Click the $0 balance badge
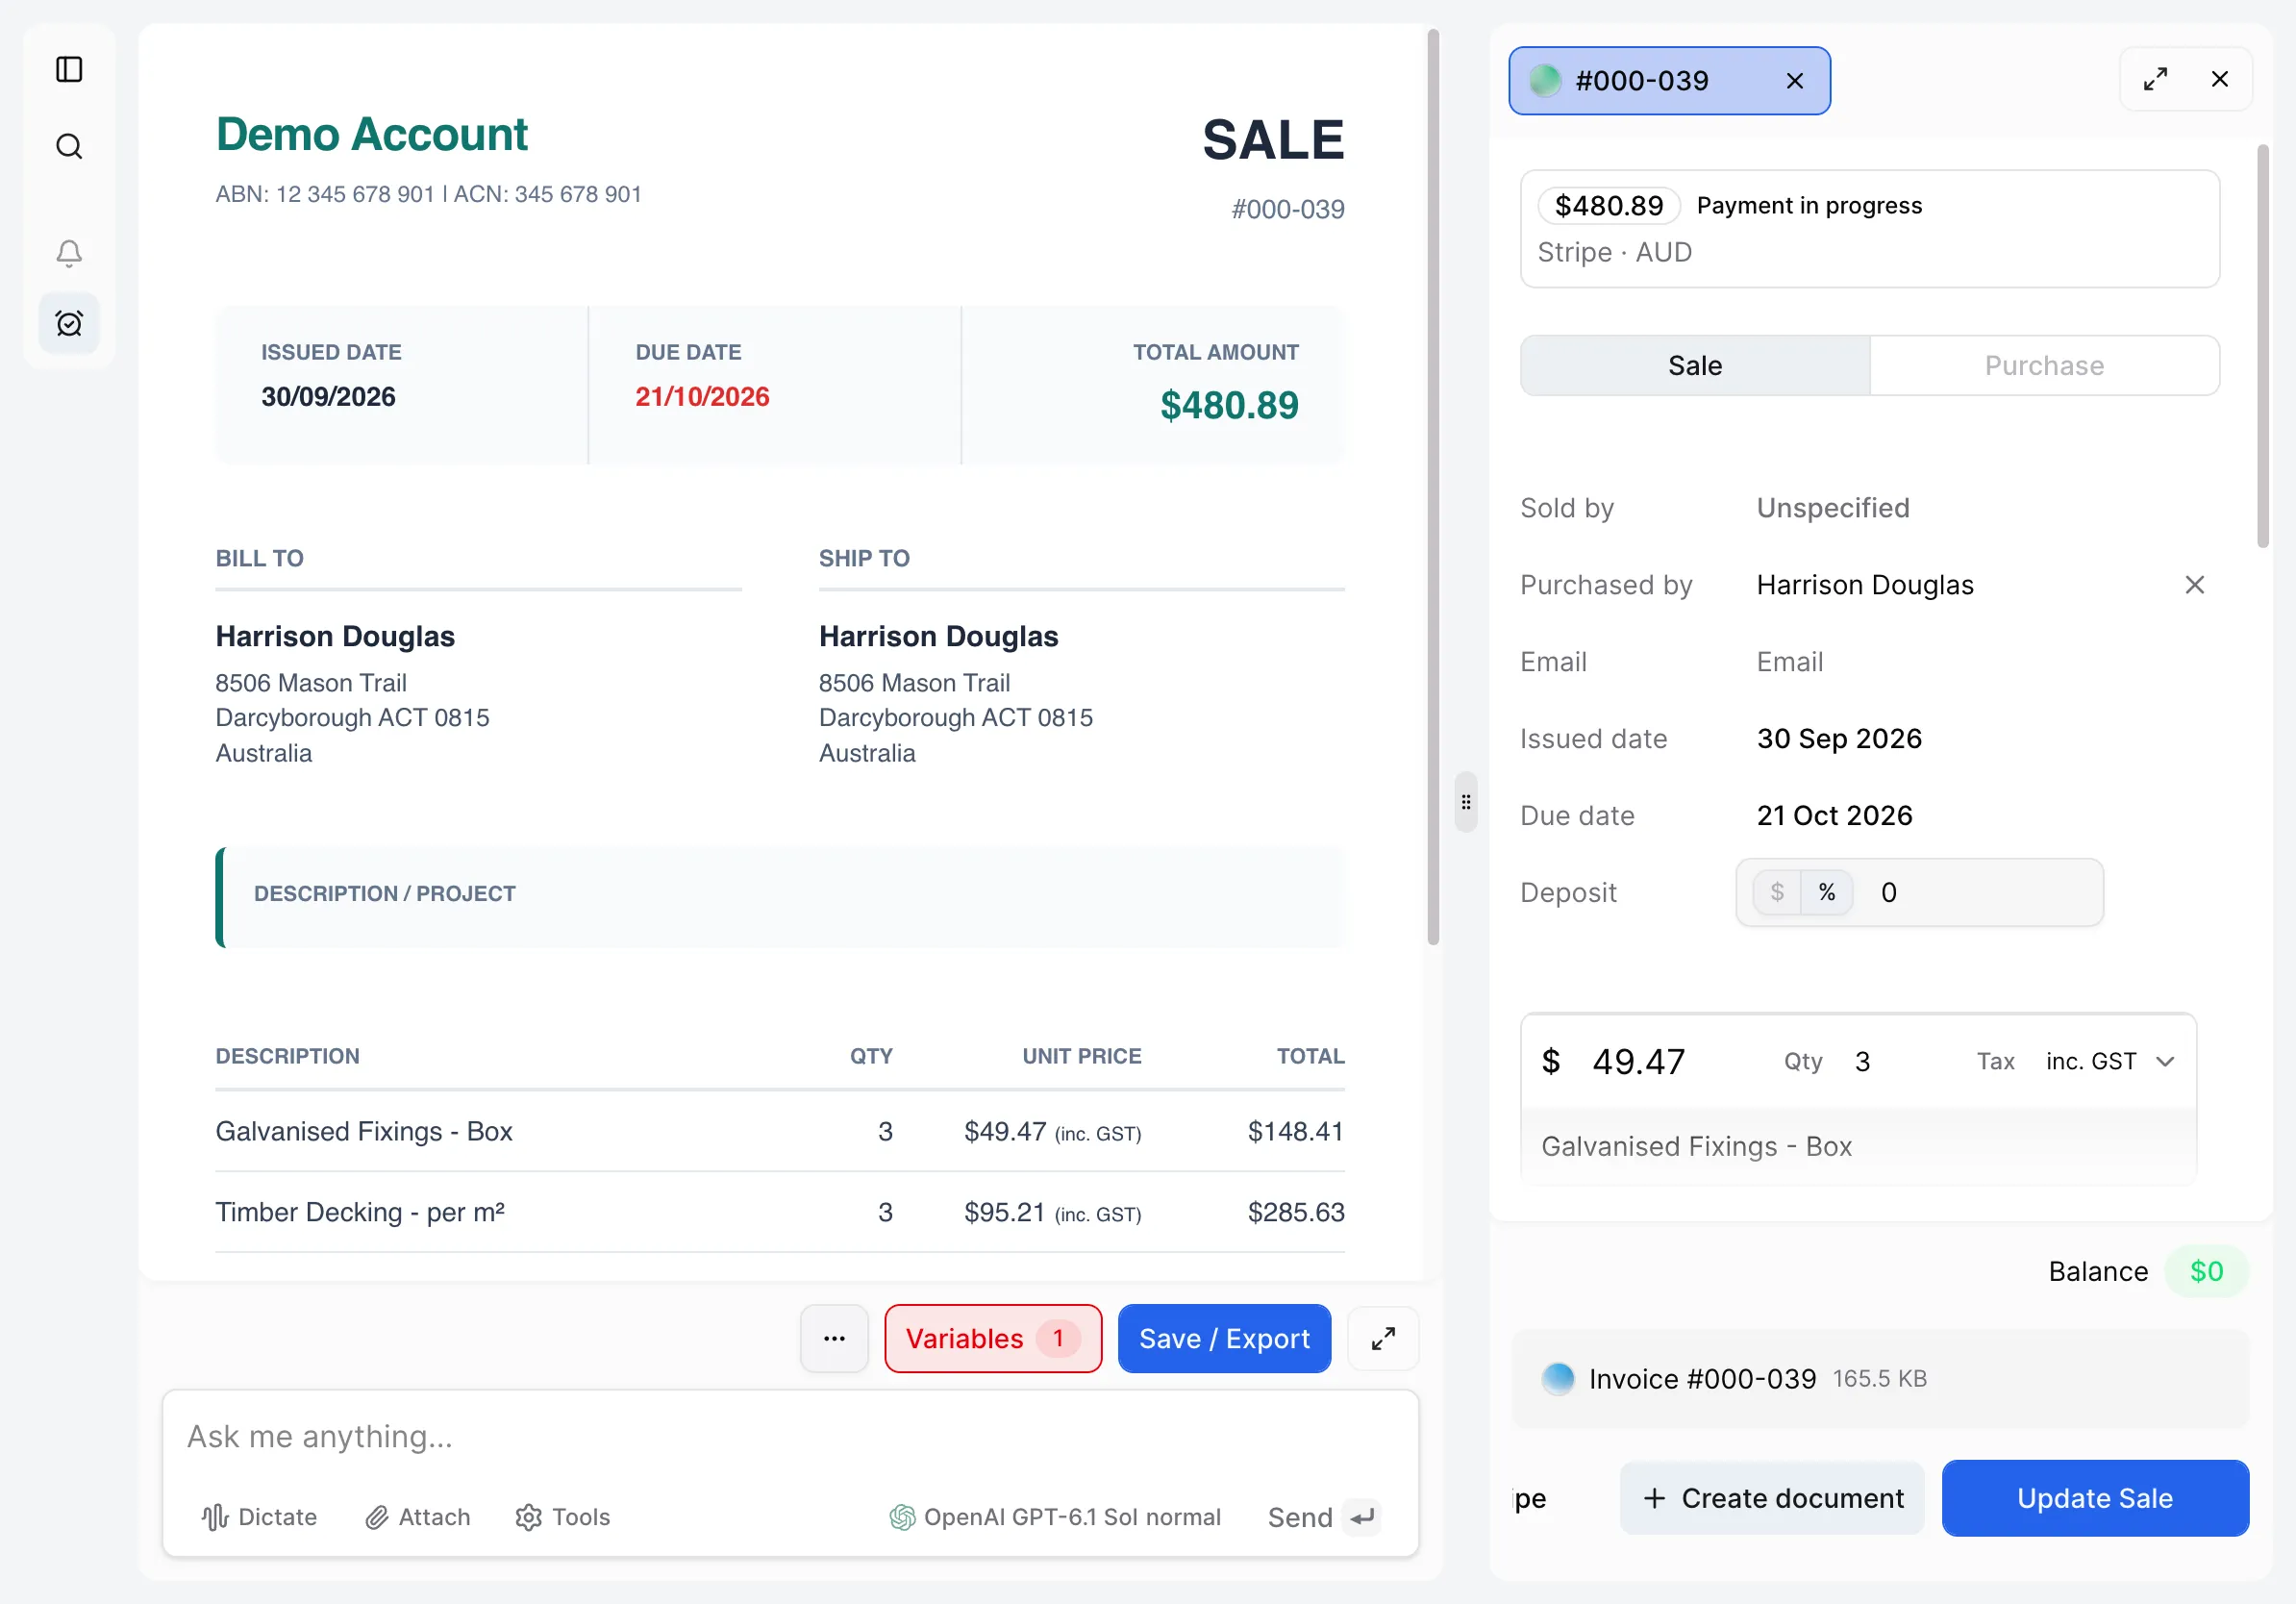 tap(2206, 1272)
